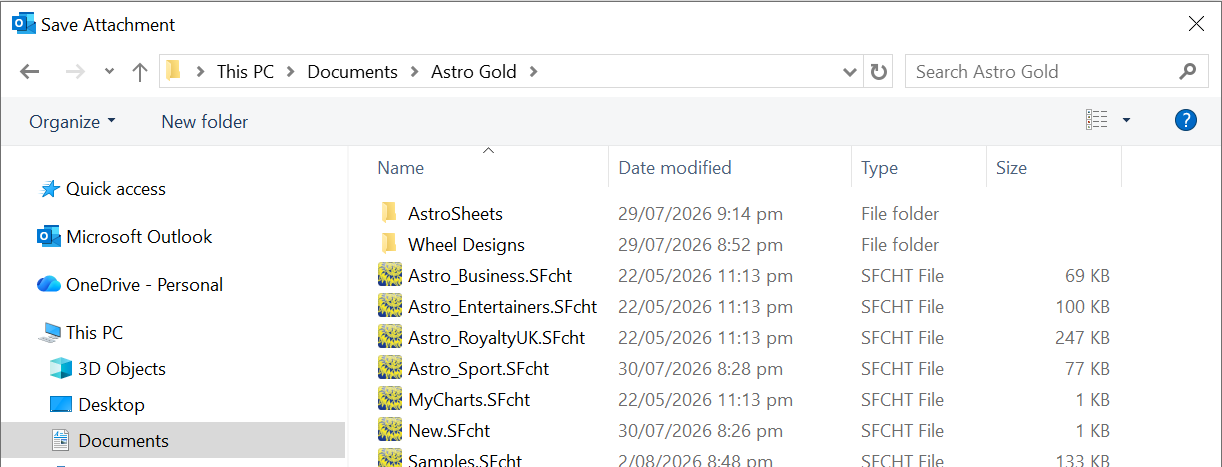
Task: Sort by Type column header
Action: [879, 168]
